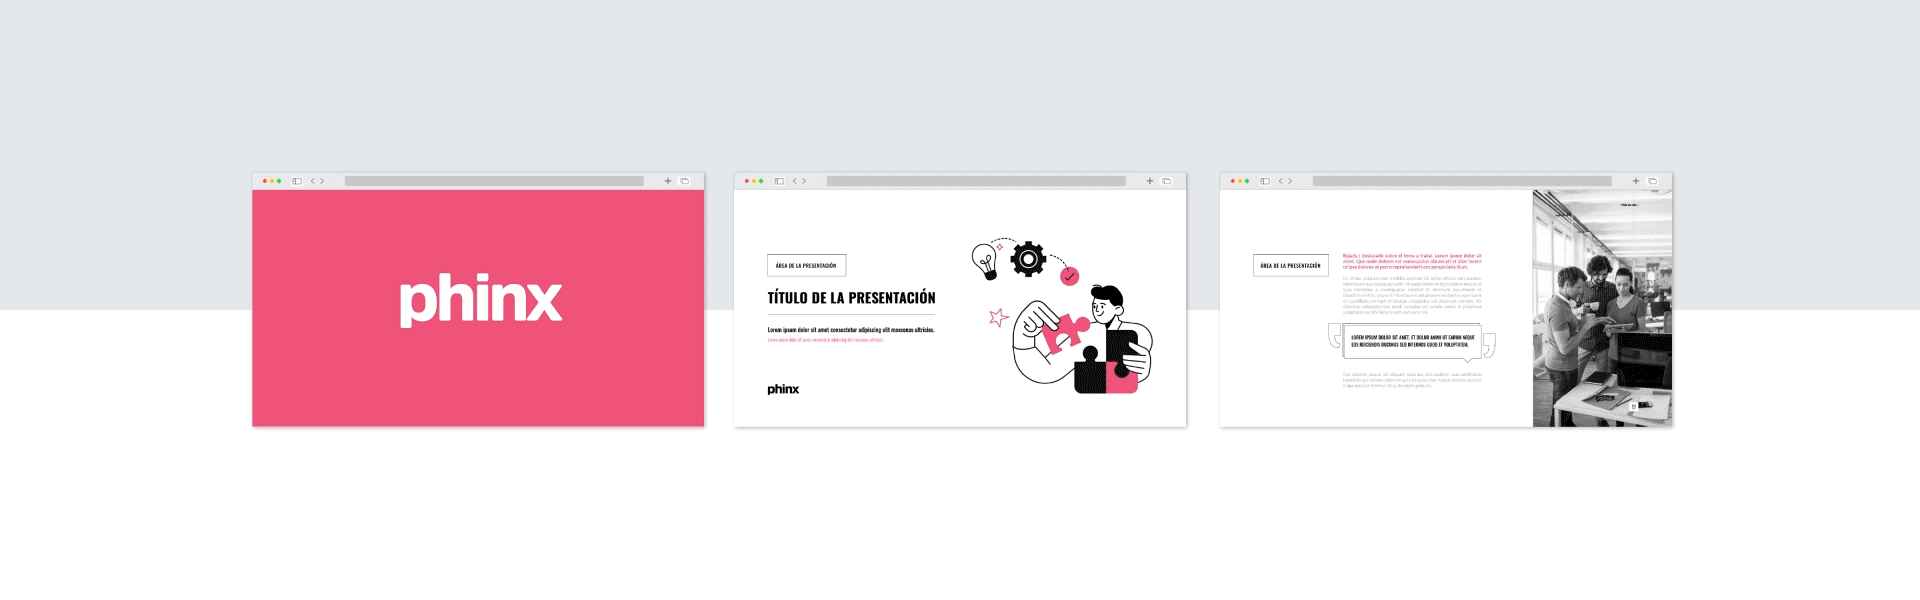
Task: Click the white phinx logo on the pink slide
Action: point(481,299)
